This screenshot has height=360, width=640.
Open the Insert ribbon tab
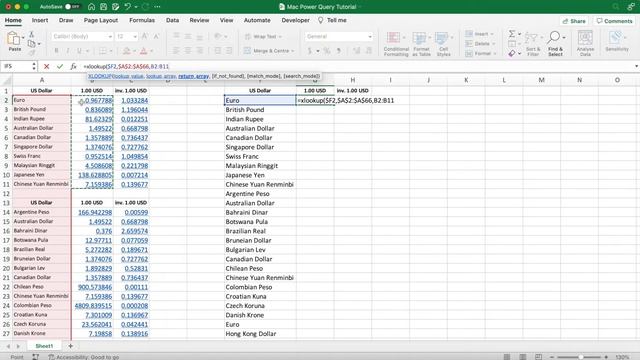pos(40,20)
